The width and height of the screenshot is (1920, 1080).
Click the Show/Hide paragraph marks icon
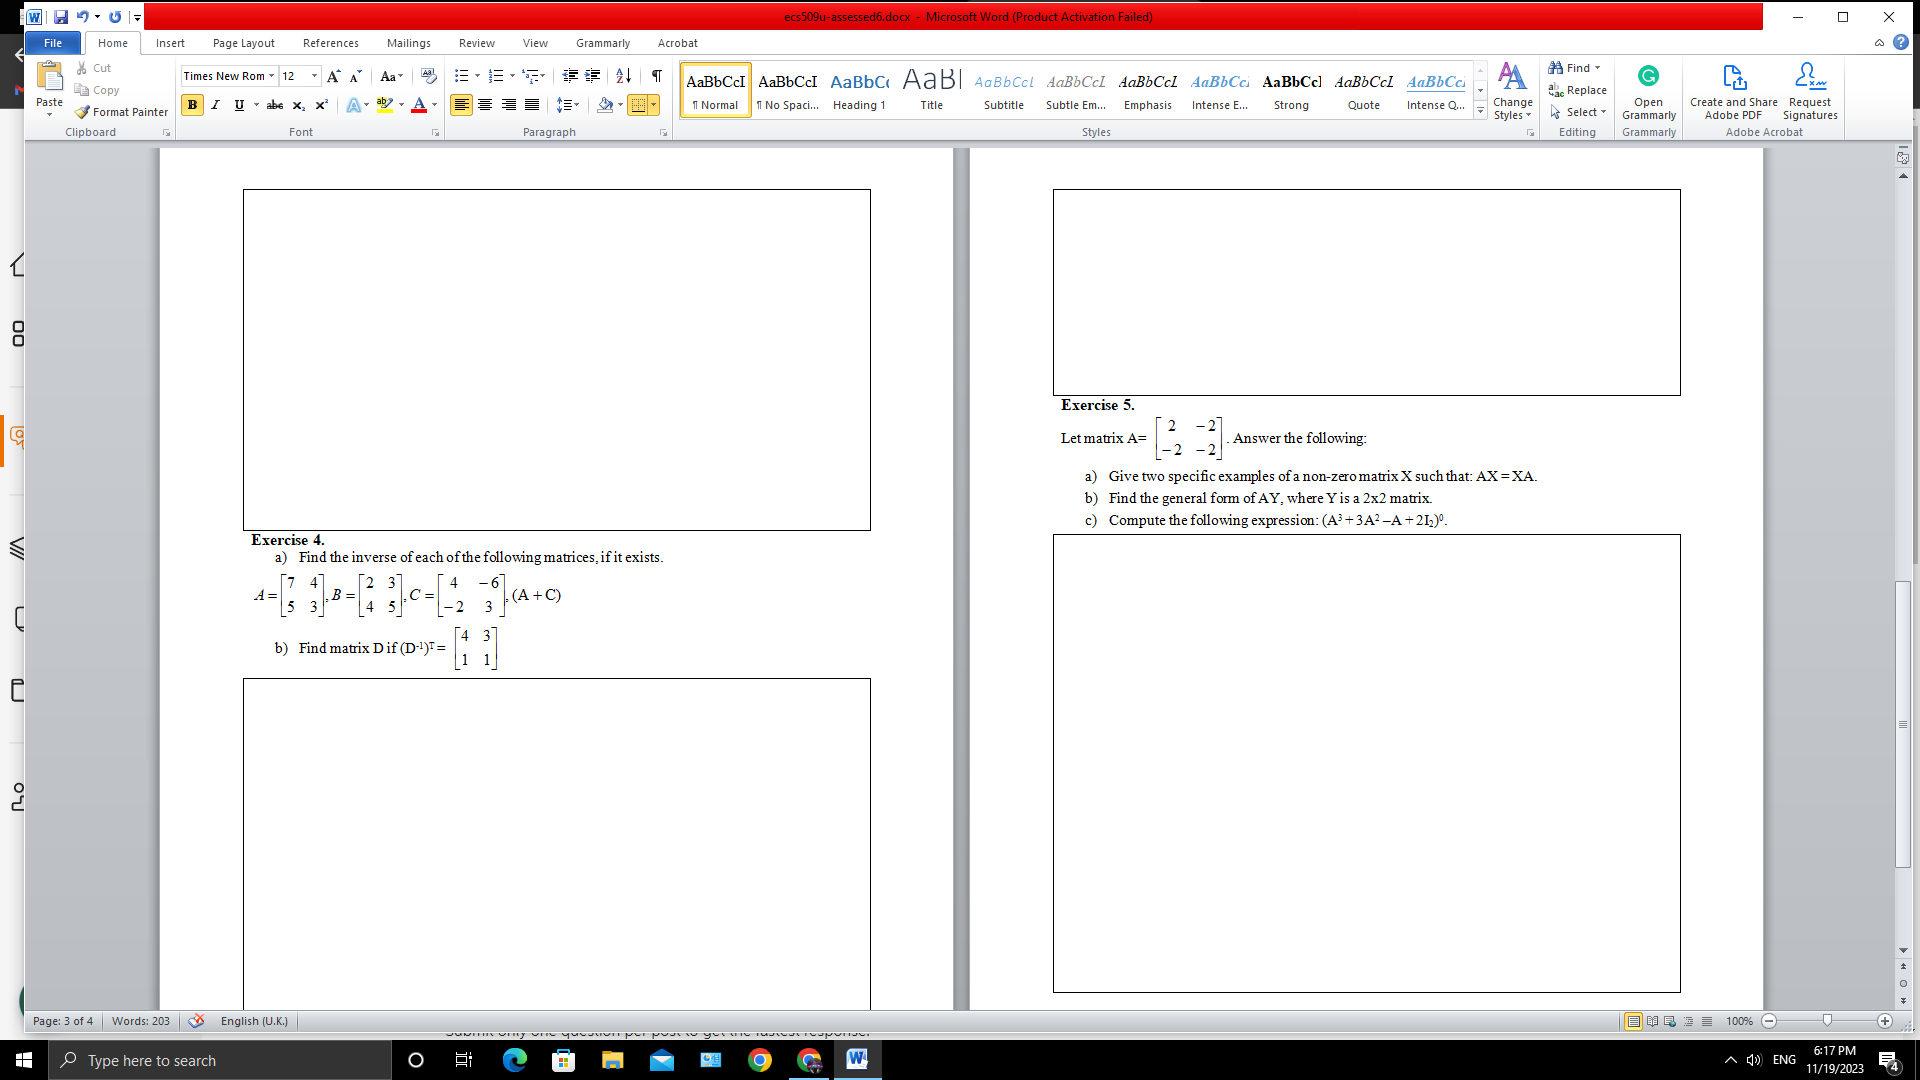click(657, 76)
